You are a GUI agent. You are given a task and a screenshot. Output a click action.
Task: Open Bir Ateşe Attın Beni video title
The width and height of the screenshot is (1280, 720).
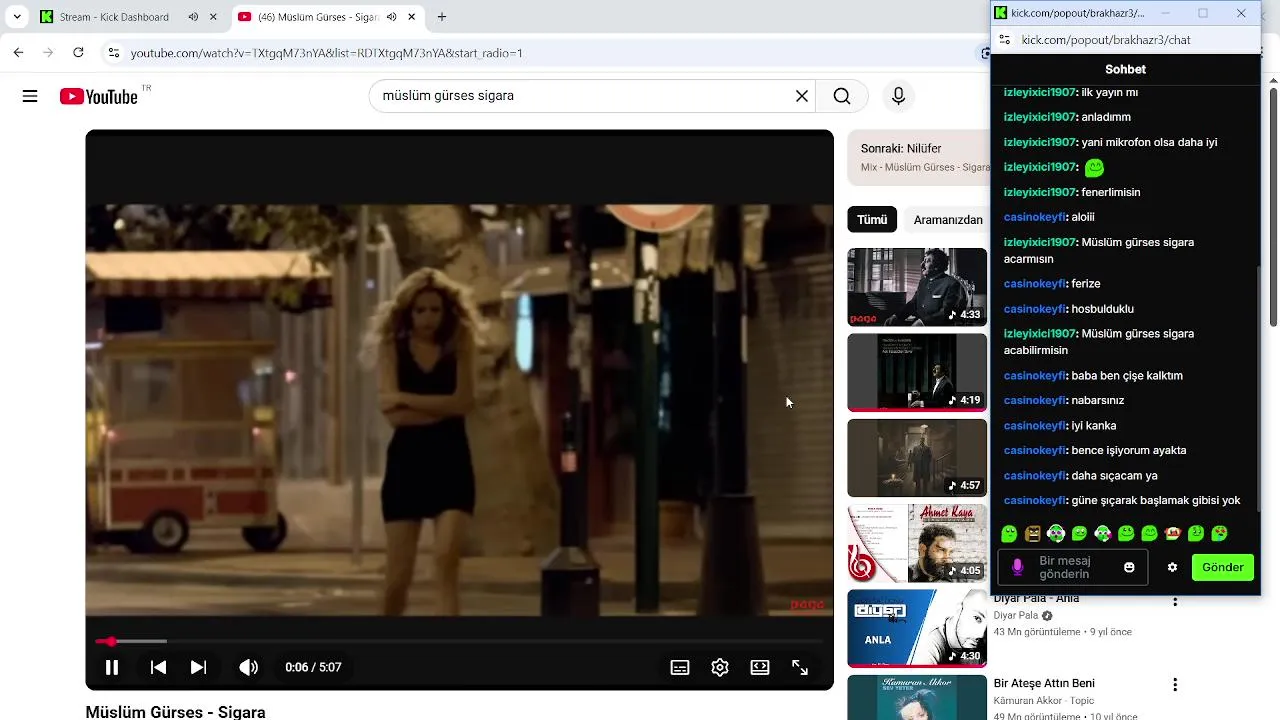point(1044,684)
